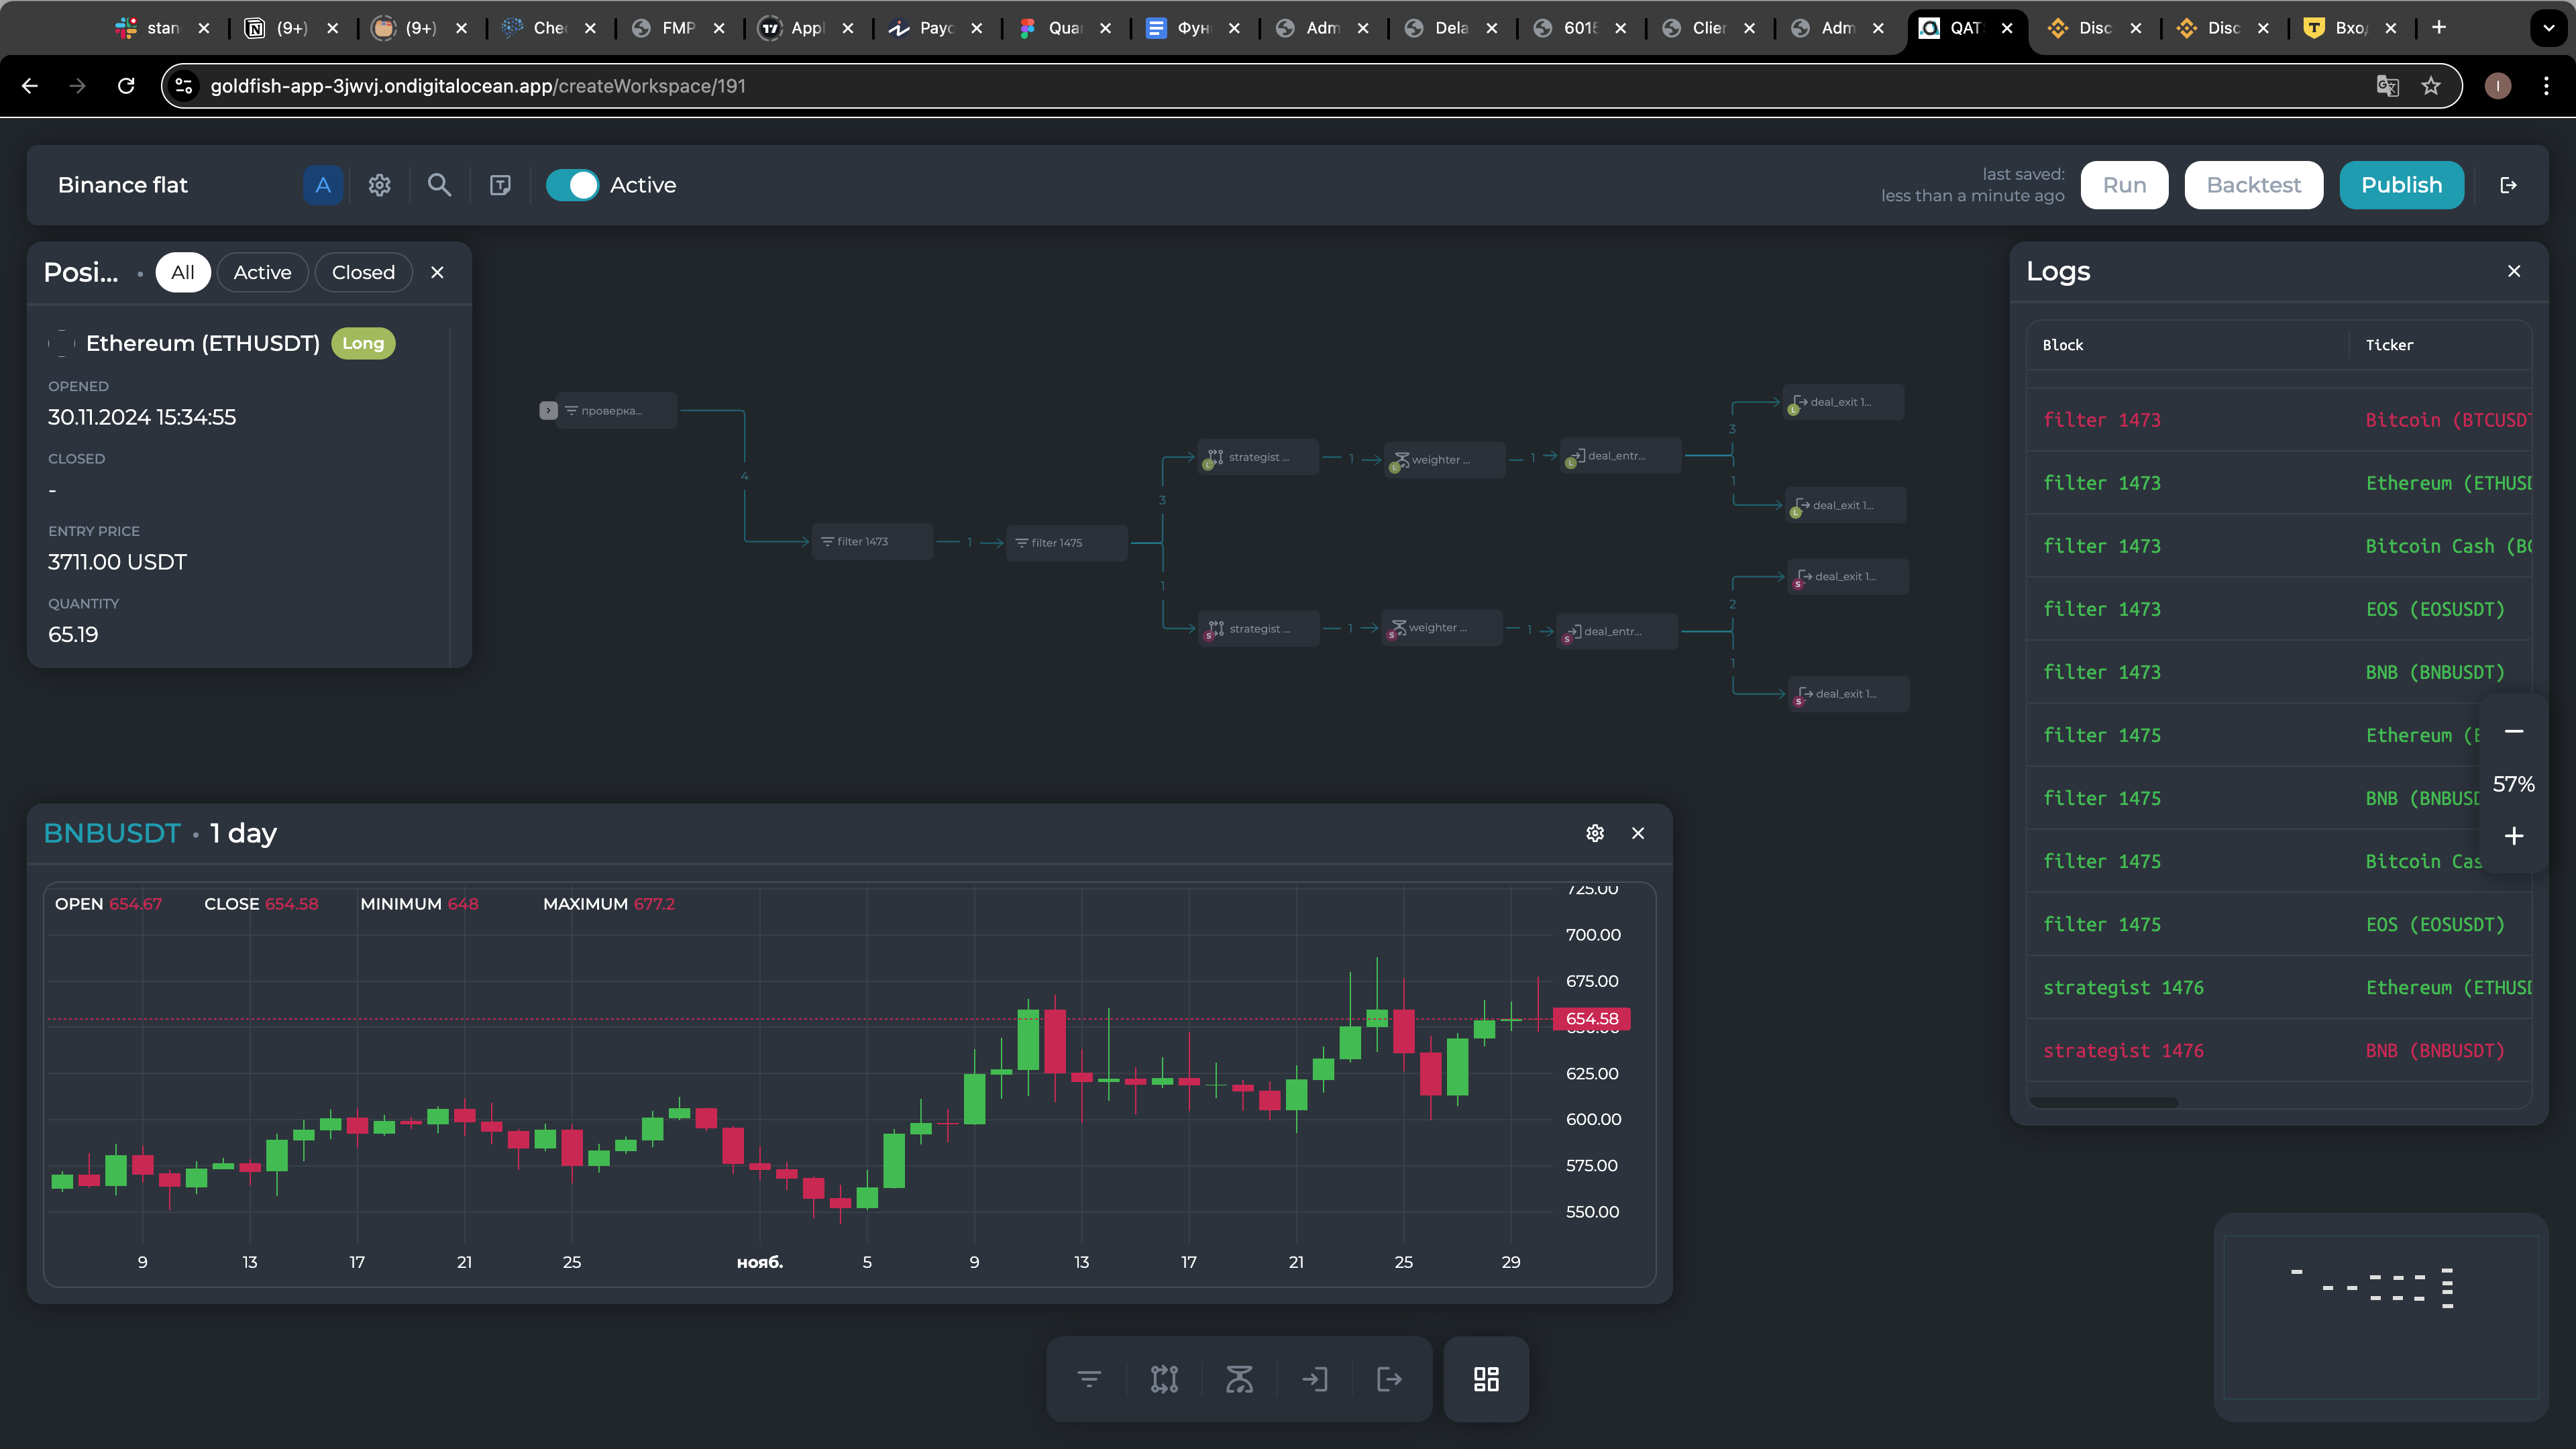Viewport: 2576px width, 1449px height.
Task: Open BNBUSDT chart settings gear
Action: coord(1595,833)
